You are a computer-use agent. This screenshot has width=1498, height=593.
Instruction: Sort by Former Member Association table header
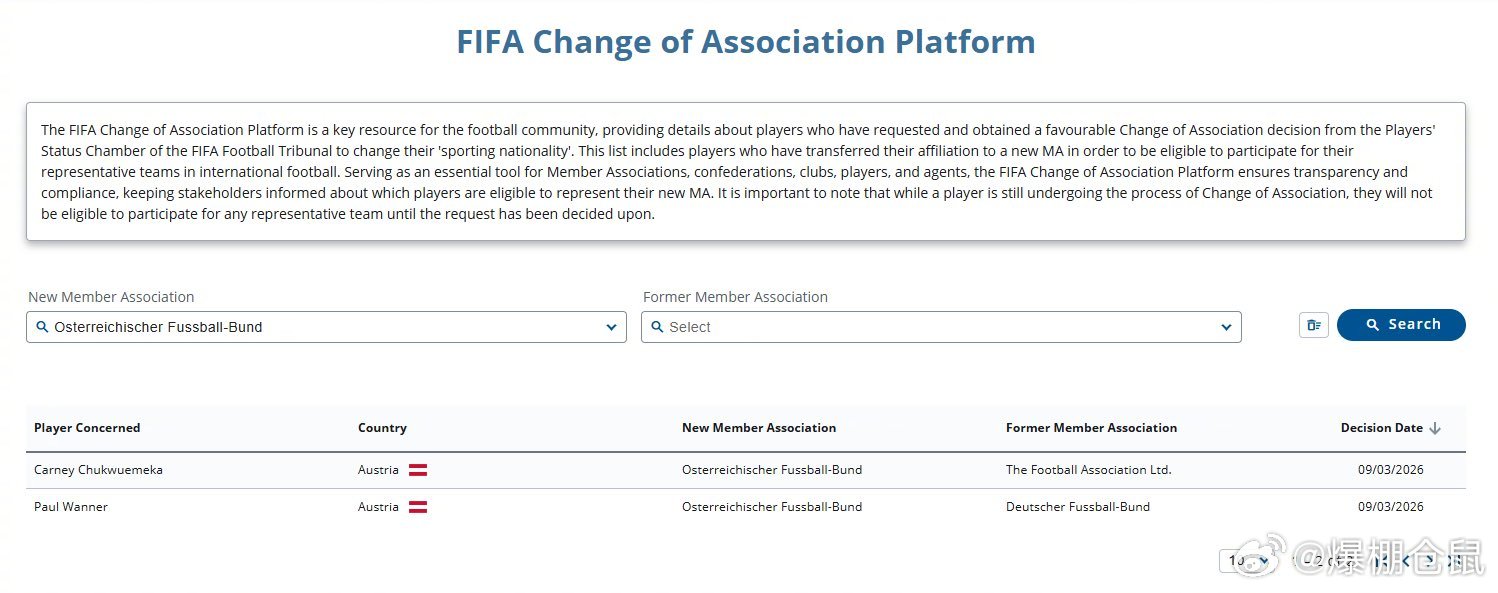coord(1091,428)
